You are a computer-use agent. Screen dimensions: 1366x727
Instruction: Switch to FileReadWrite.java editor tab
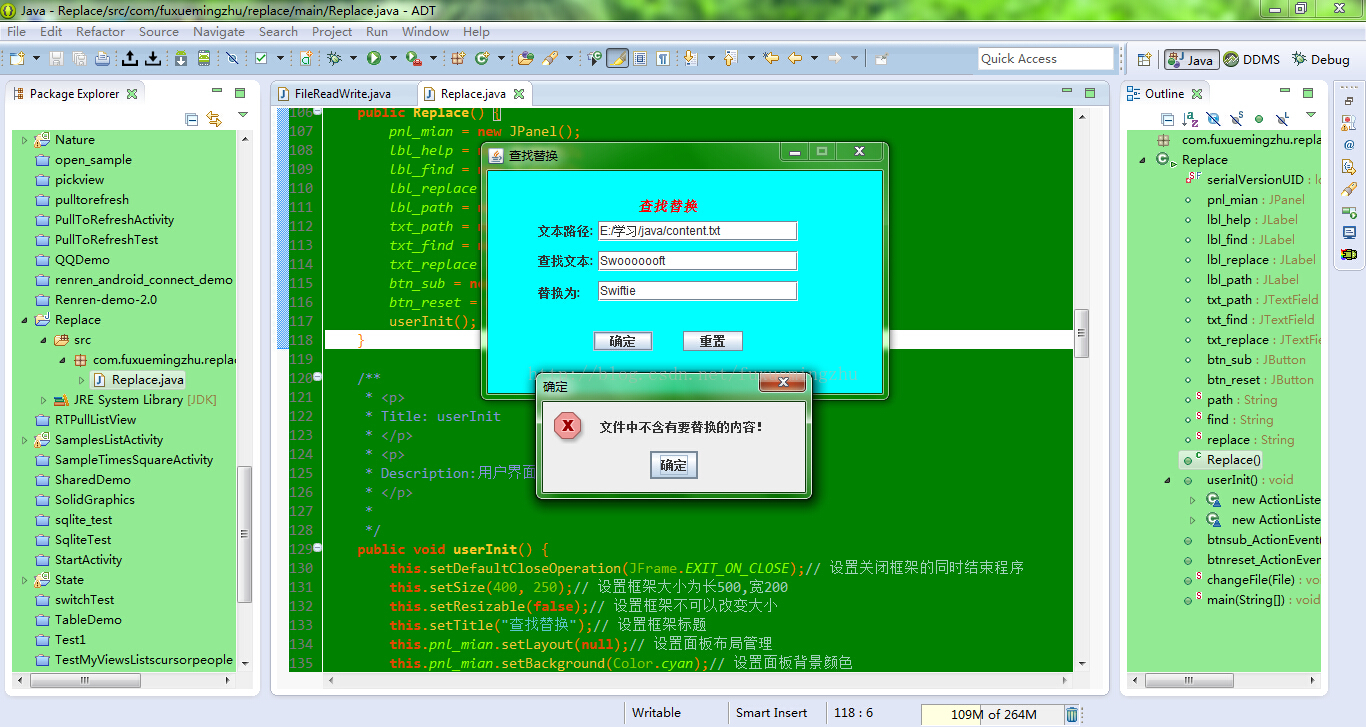(x=342, y=94)
